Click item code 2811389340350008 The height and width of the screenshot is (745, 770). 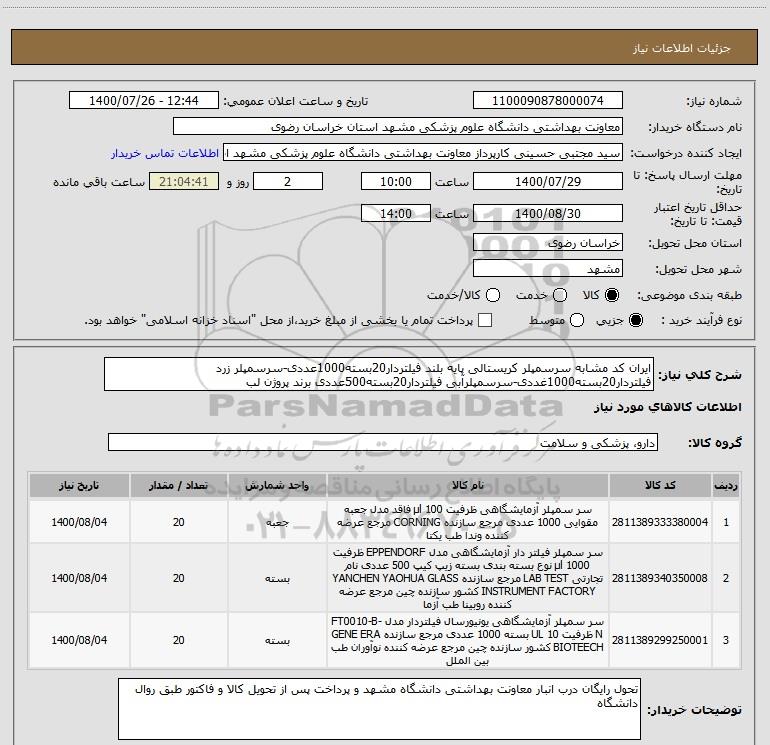[x=660, y=578]
